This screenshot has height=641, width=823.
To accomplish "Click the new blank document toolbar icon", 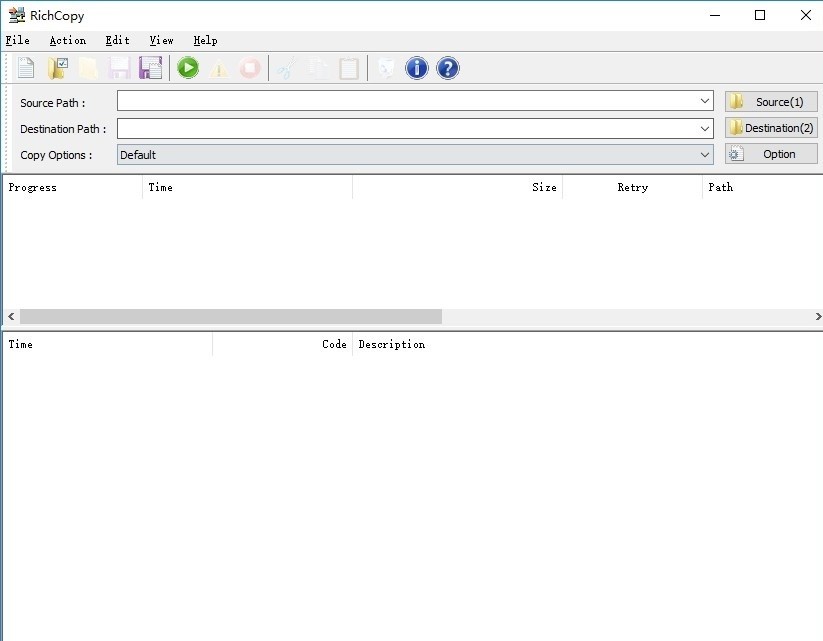I will click(x=26, y=68).
